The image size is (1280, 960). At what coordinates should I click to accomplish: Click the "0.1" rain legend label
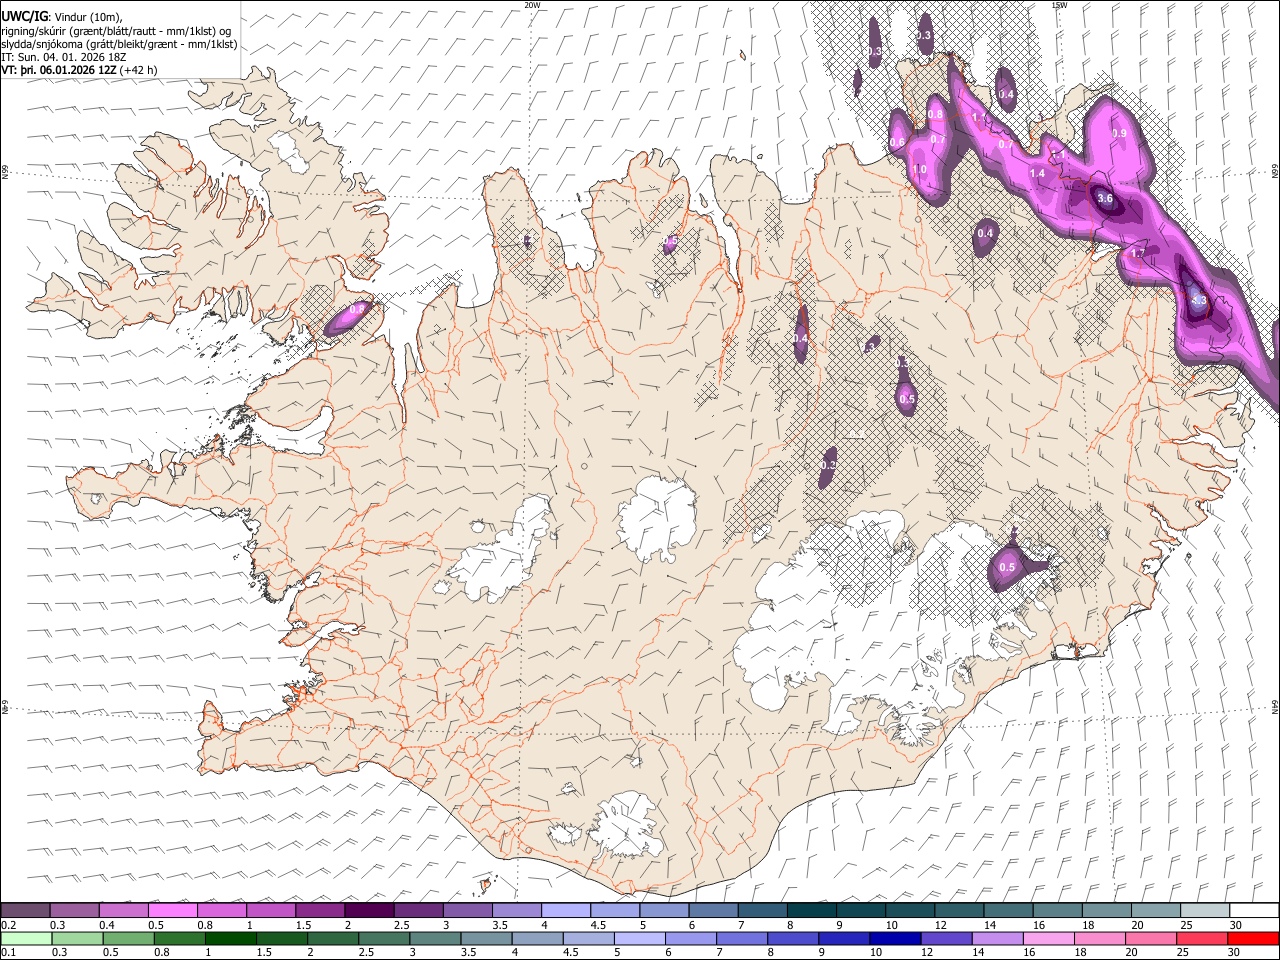[x=9, y=953]
